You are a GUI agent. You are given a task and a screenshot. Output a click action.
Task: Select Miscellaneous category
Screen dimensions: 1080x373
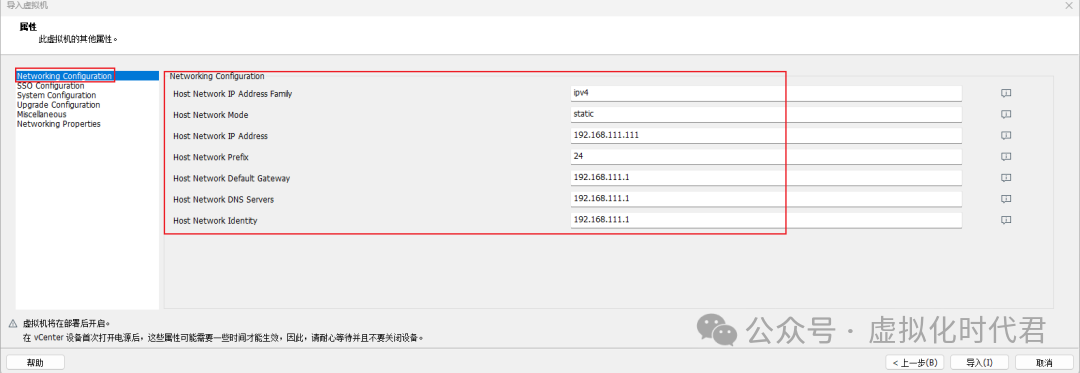point(41,114)
